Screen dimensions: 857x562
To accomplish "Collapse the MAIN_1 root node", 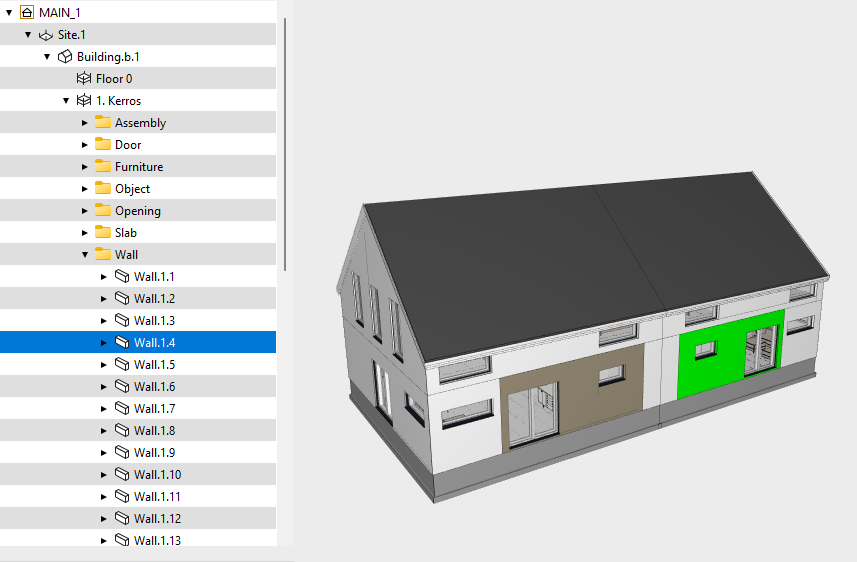I will coord(9,13).
